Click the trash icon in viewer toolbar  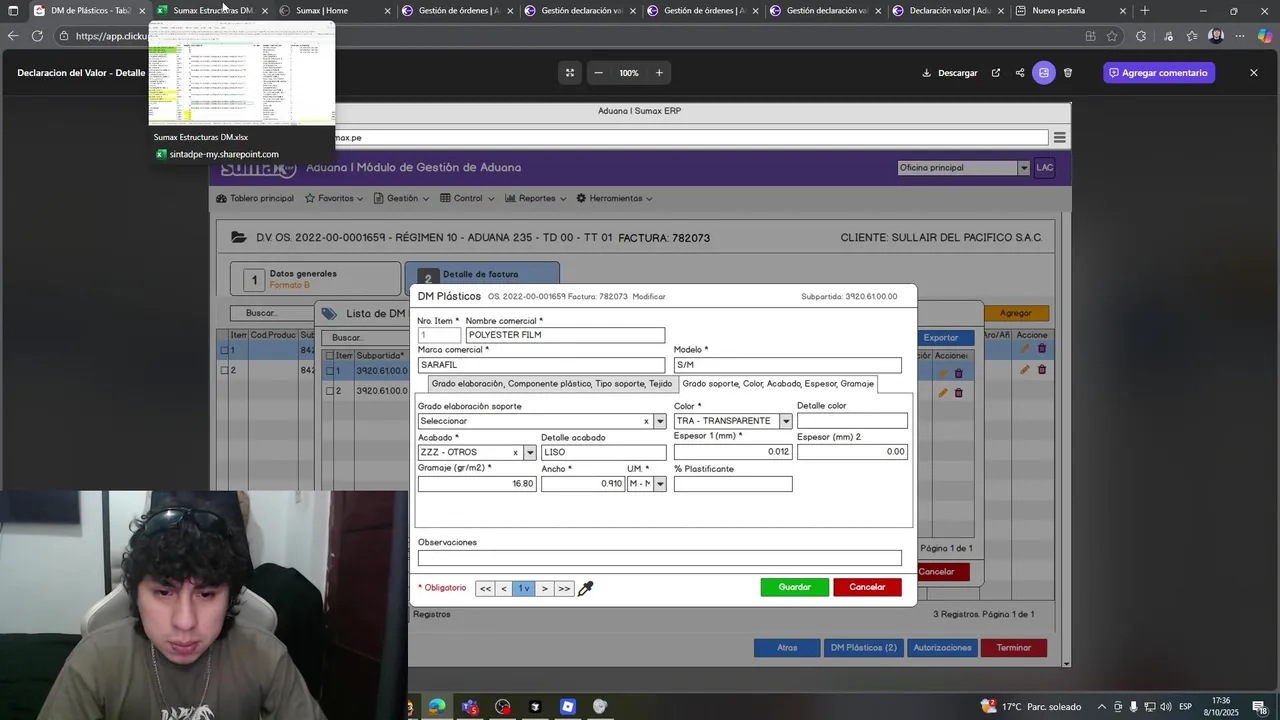[1068, 73]
